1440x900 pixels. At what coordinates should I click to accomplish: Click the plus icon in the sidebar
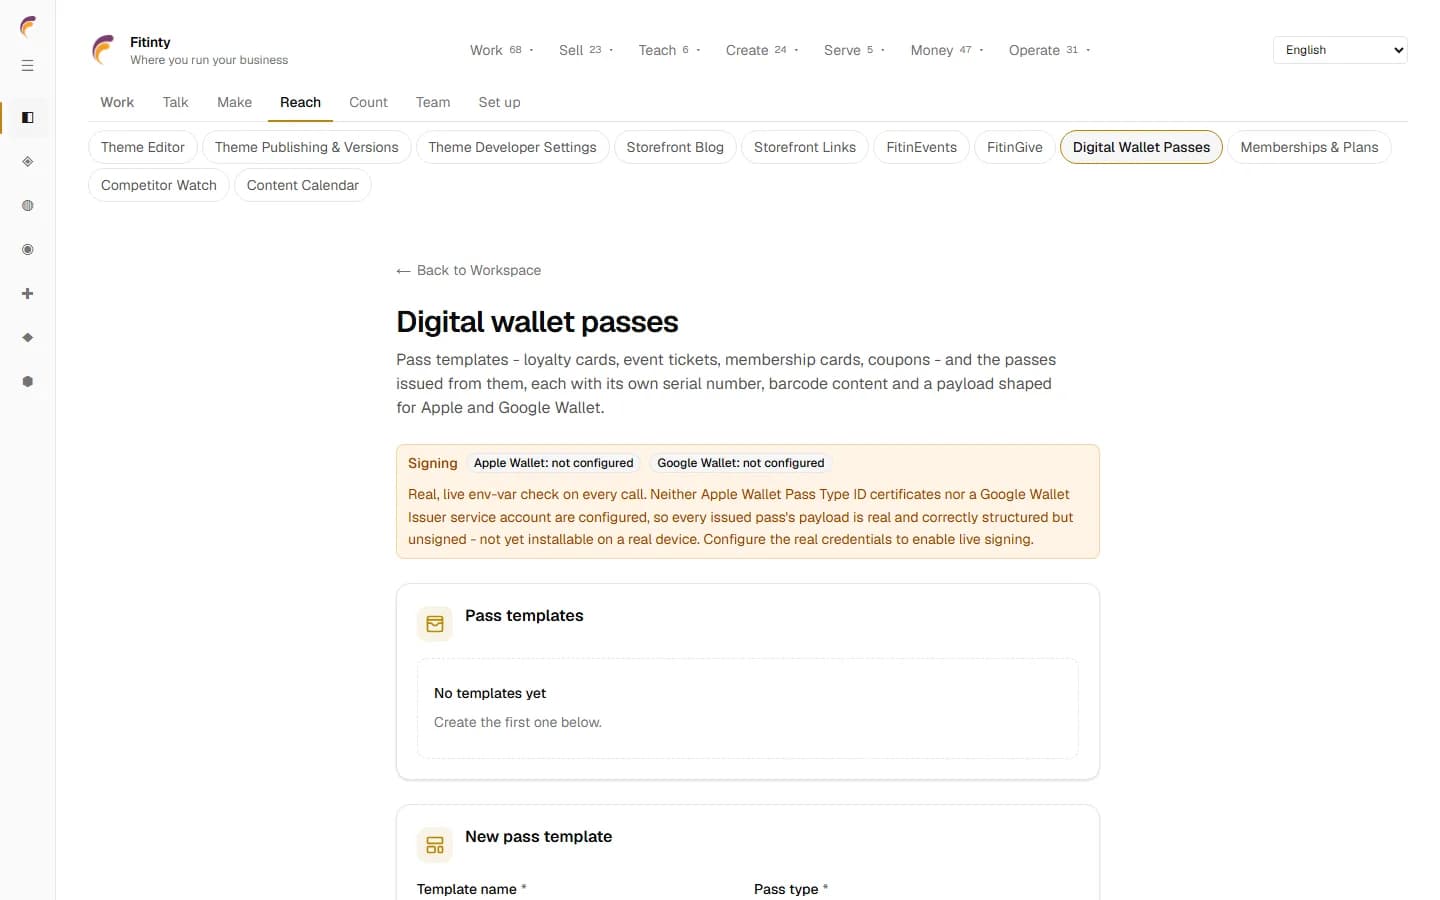[28, 294]
